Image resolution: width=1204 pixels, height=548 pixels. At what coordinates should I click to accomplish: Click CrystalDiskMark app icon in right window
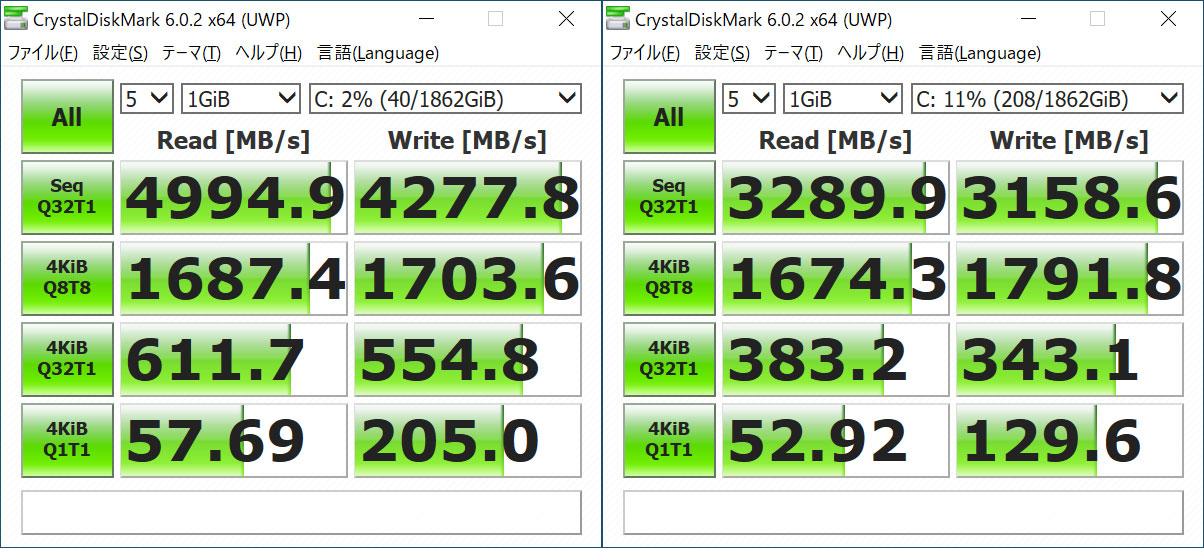pyautogui.click(x=619, y=19)
